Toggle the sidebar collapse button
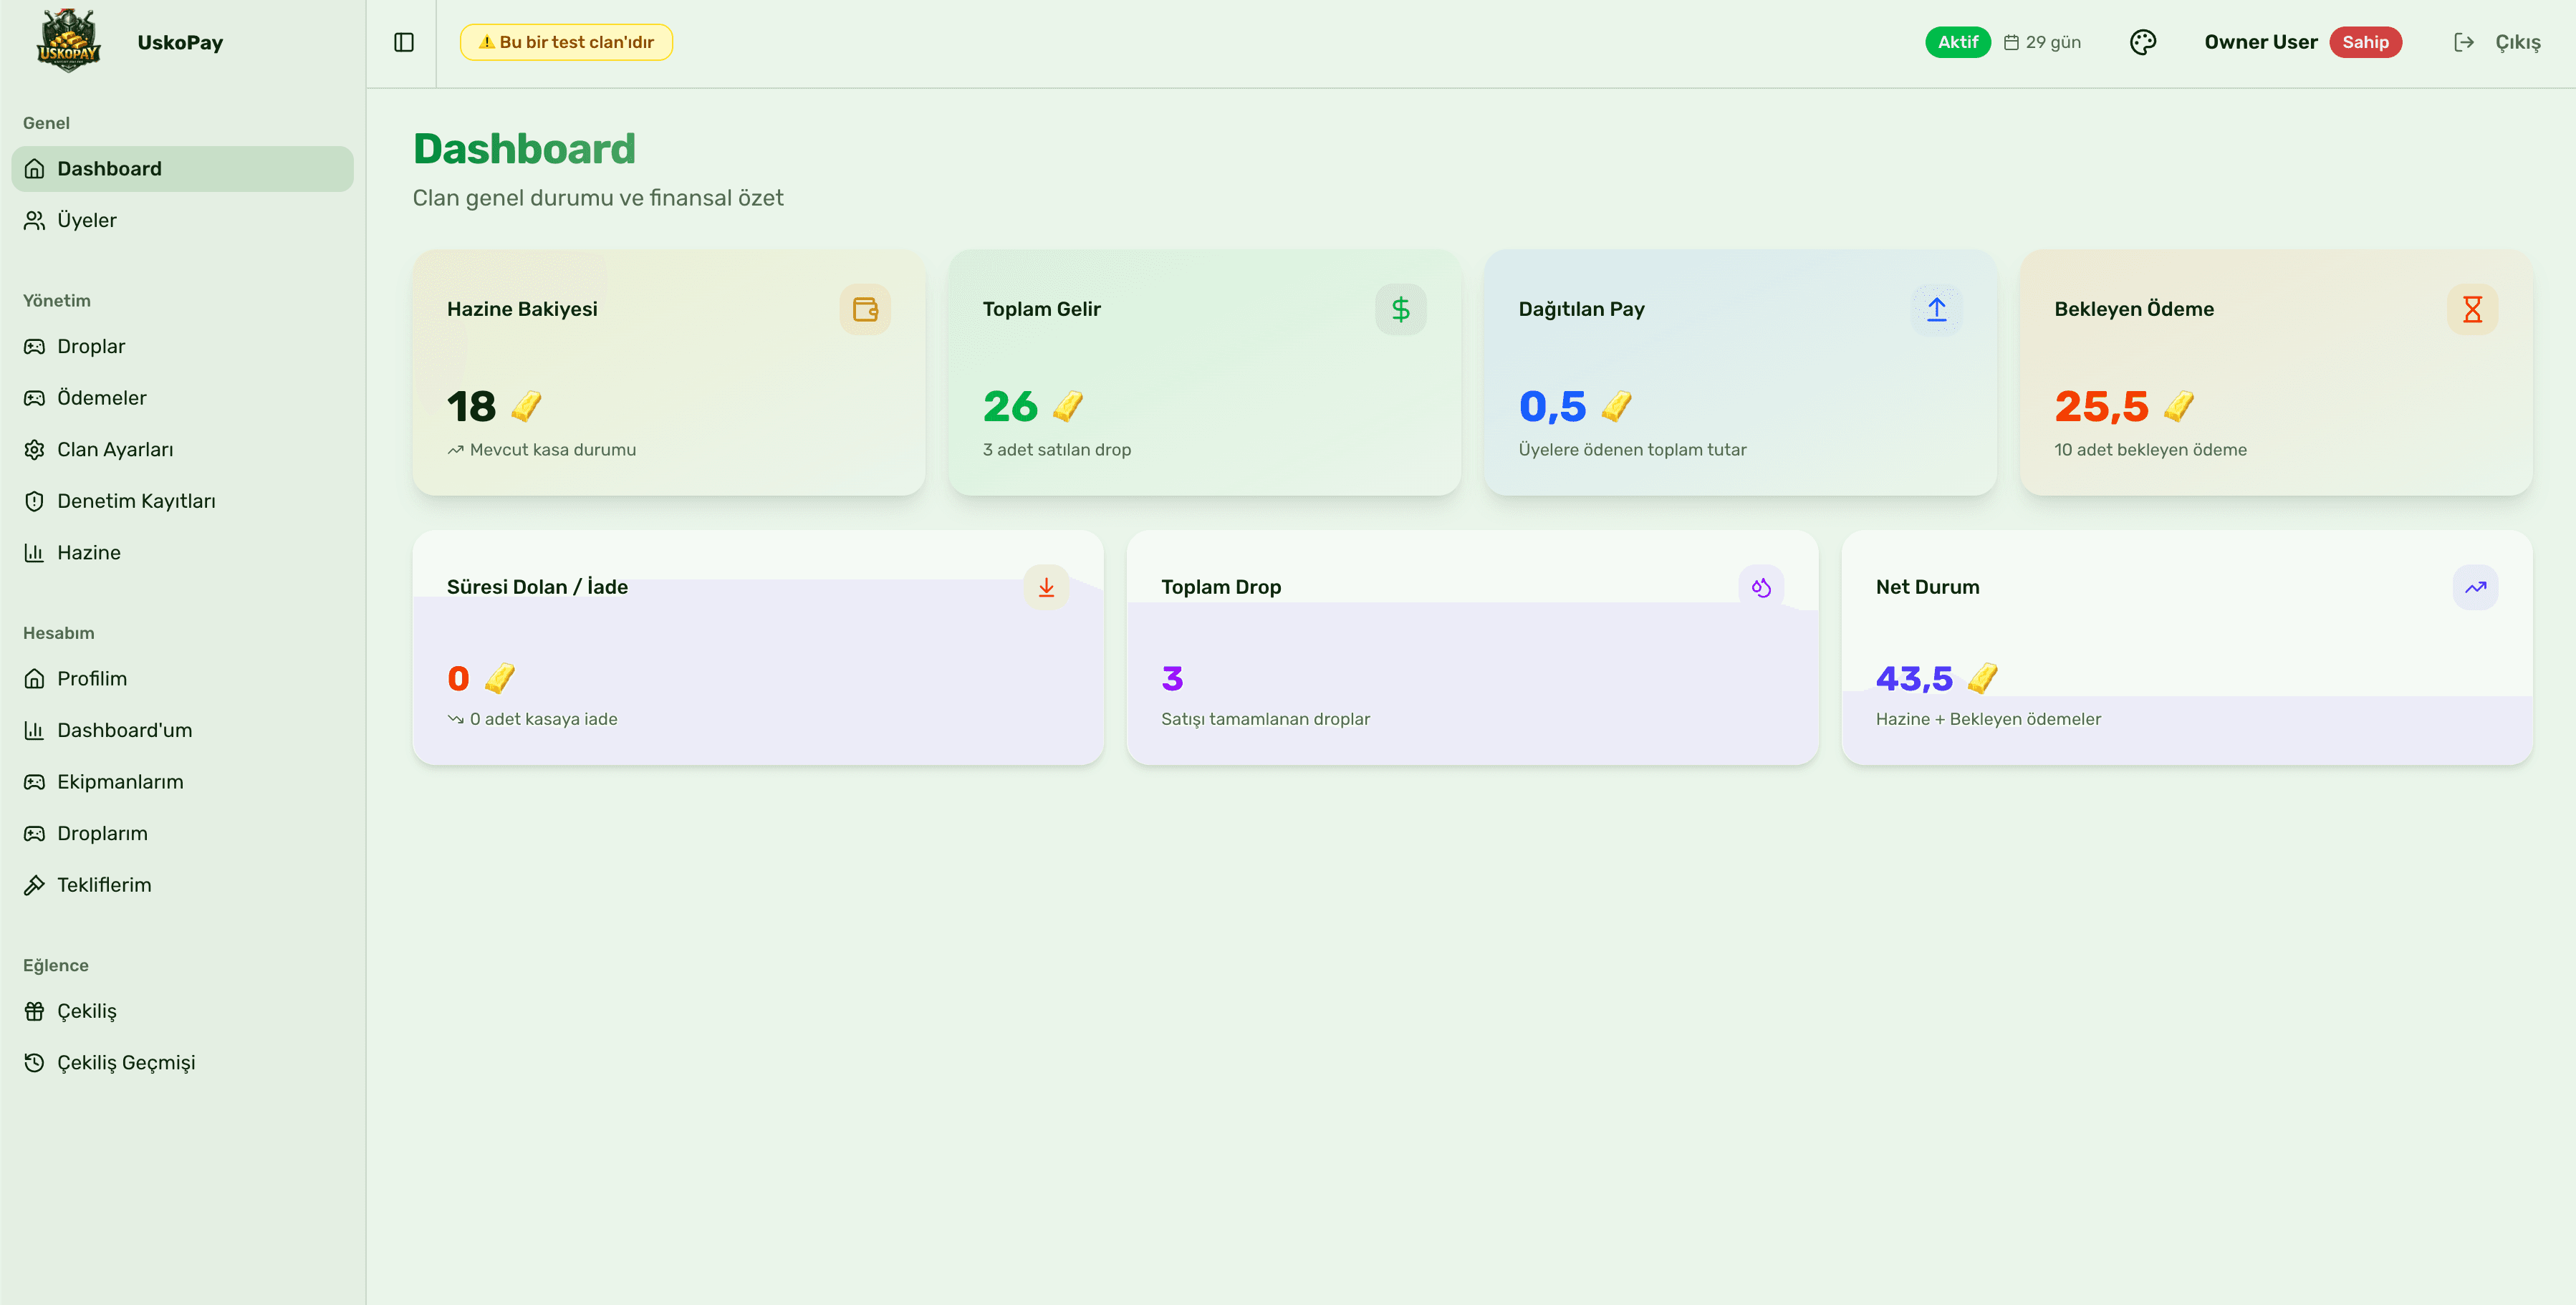 tap(403, 42)
